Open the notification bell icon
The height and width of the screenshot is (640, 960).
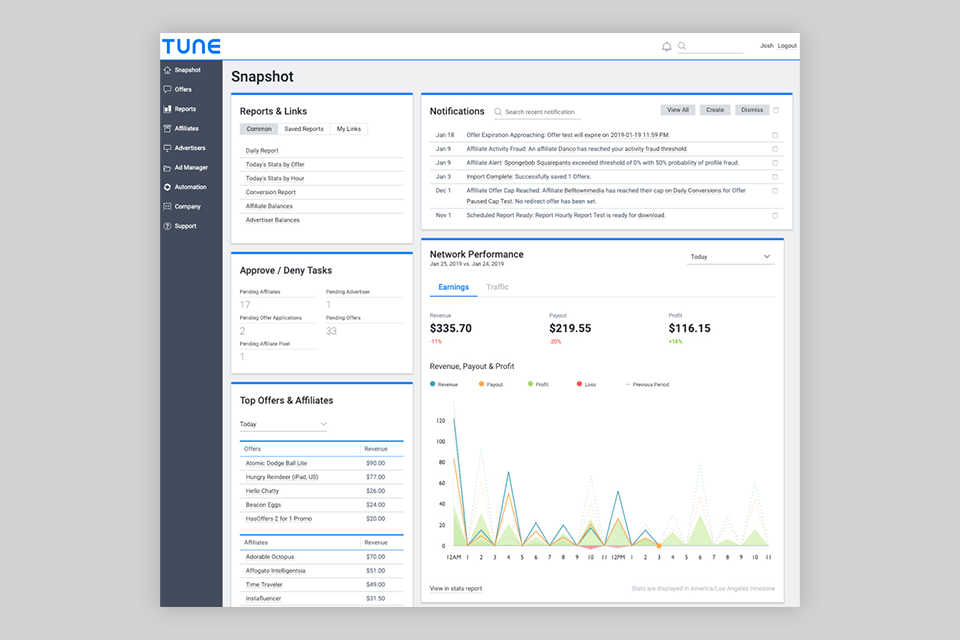tap(667, 47)
